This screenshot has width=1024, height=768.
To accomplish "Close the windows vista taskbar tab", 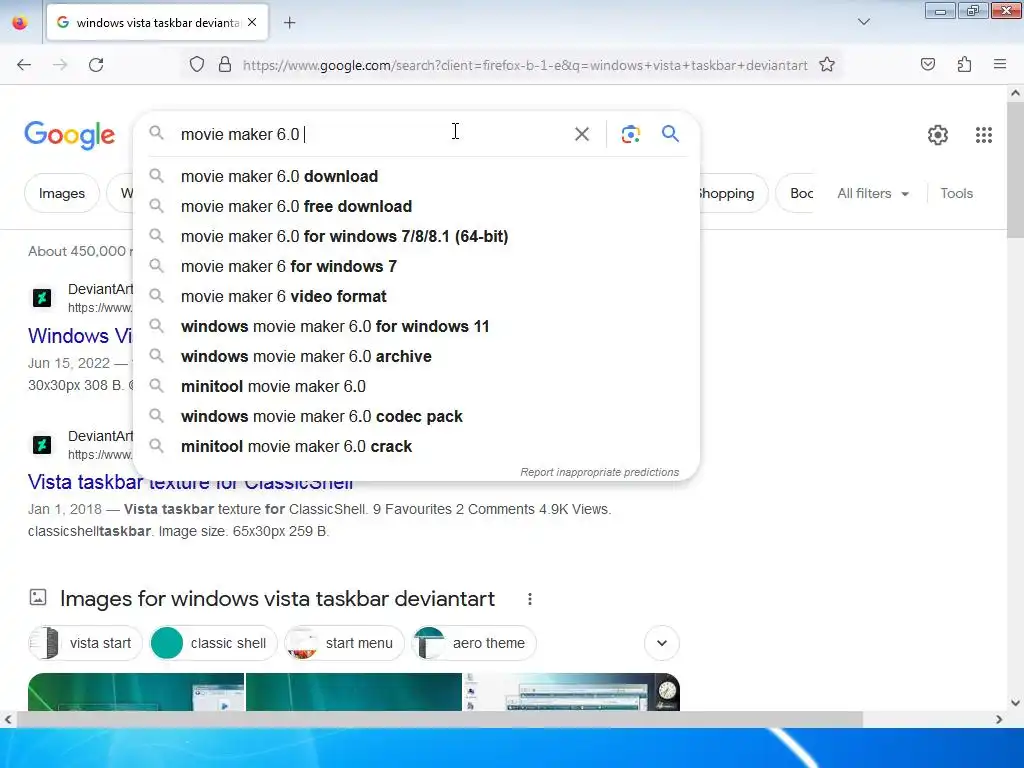I will tap(252, 22).
